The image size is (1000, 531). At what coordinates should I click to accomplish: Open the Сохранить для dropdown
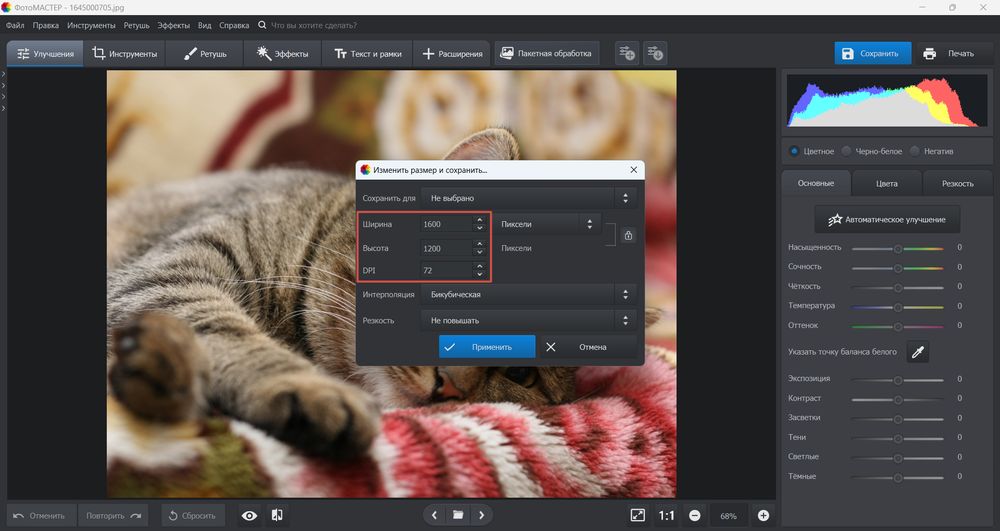point(528,198)
